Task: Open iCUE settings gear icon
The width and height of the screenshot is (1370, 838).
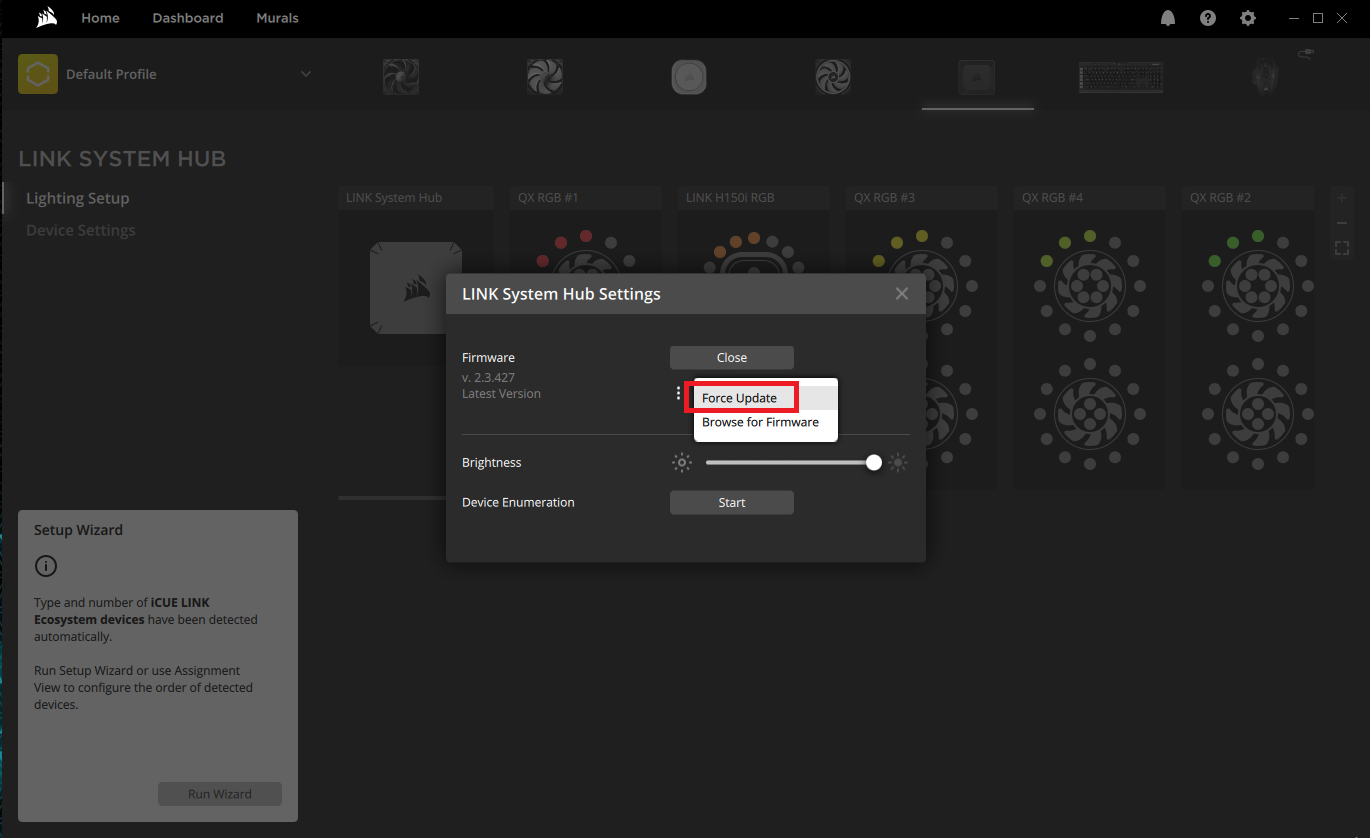Action: click(1247, 18)
